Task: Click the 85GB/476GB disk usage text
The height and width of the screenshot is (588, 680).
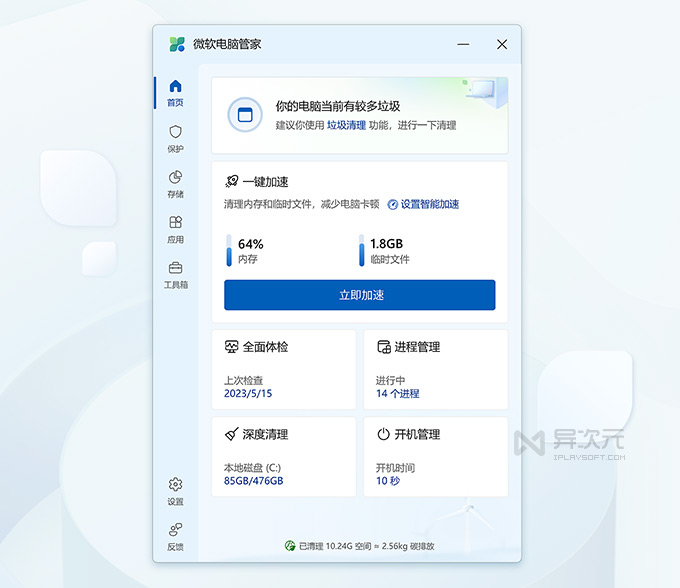Action: point(254,481)
